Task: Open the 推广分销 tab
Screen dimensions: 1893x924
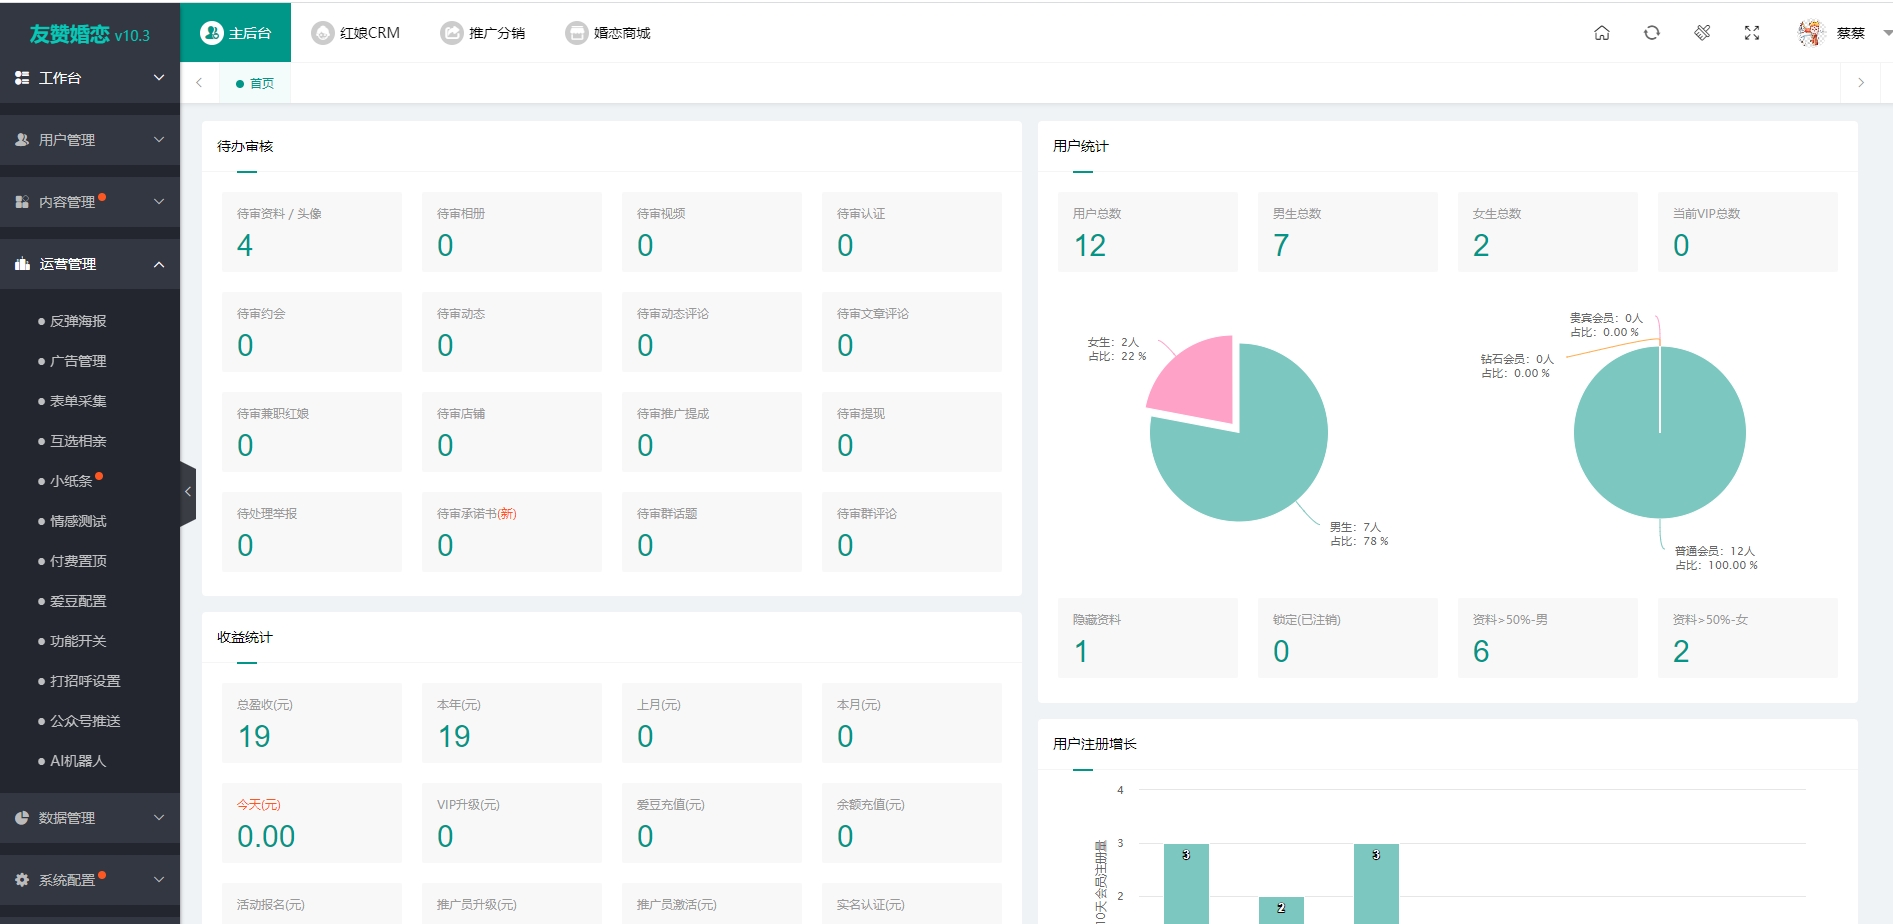Action: [x=483, y=33]
